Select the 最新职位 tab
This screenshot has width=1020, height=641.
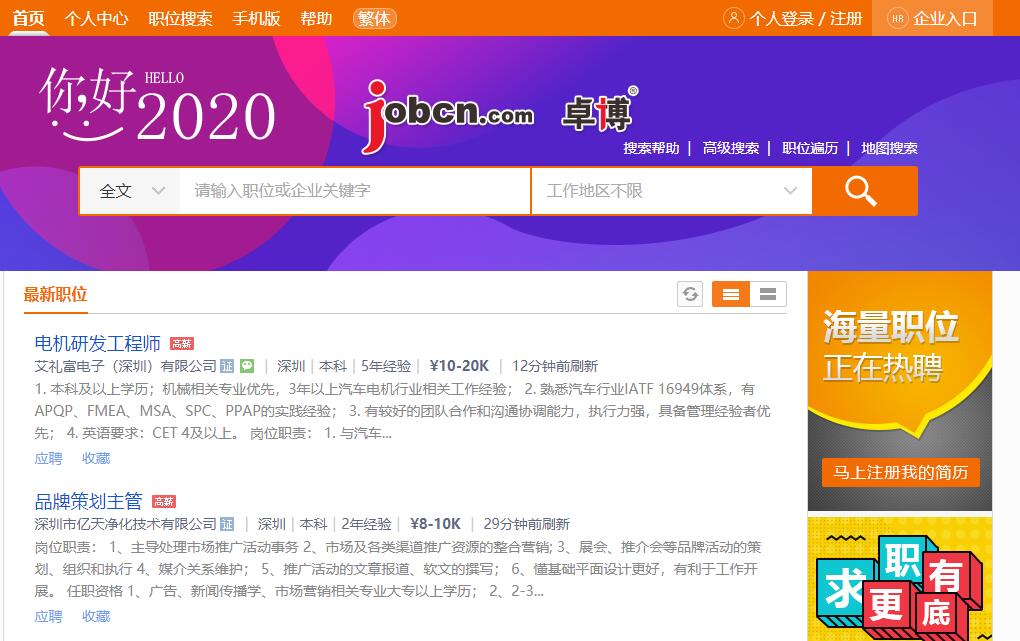55,294
